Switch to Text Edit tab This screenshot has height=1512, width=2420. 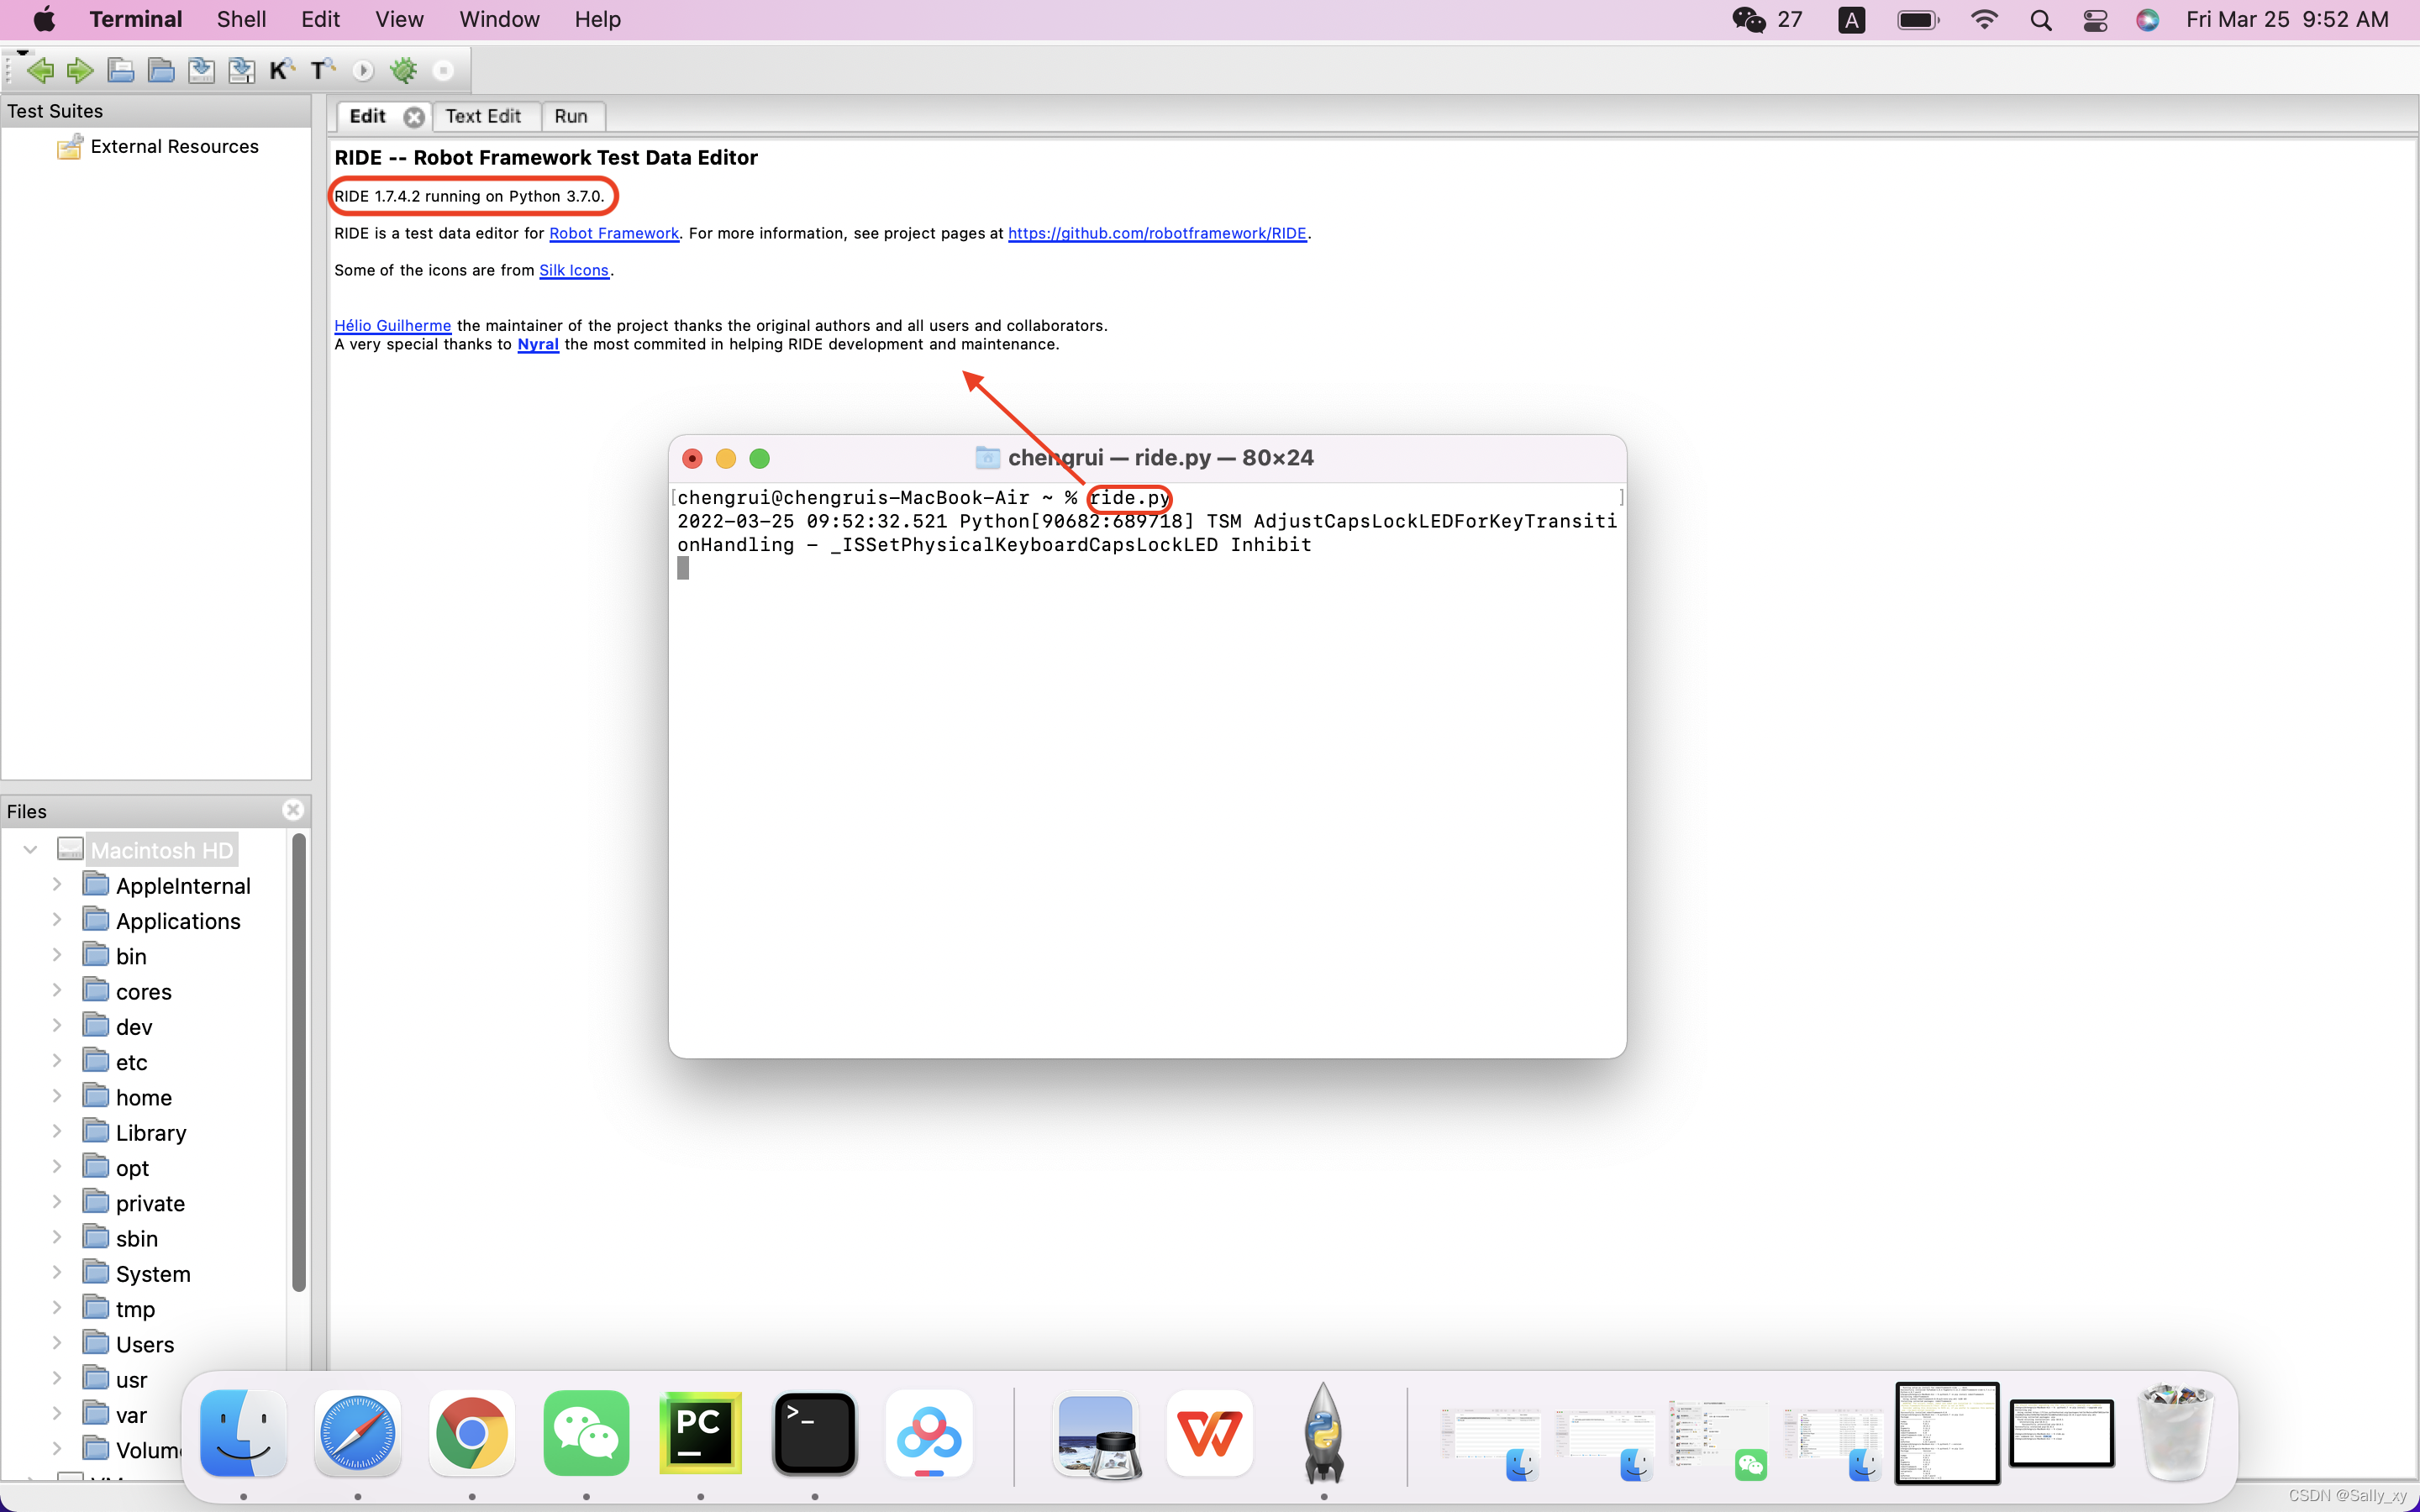tap(481, 115)
